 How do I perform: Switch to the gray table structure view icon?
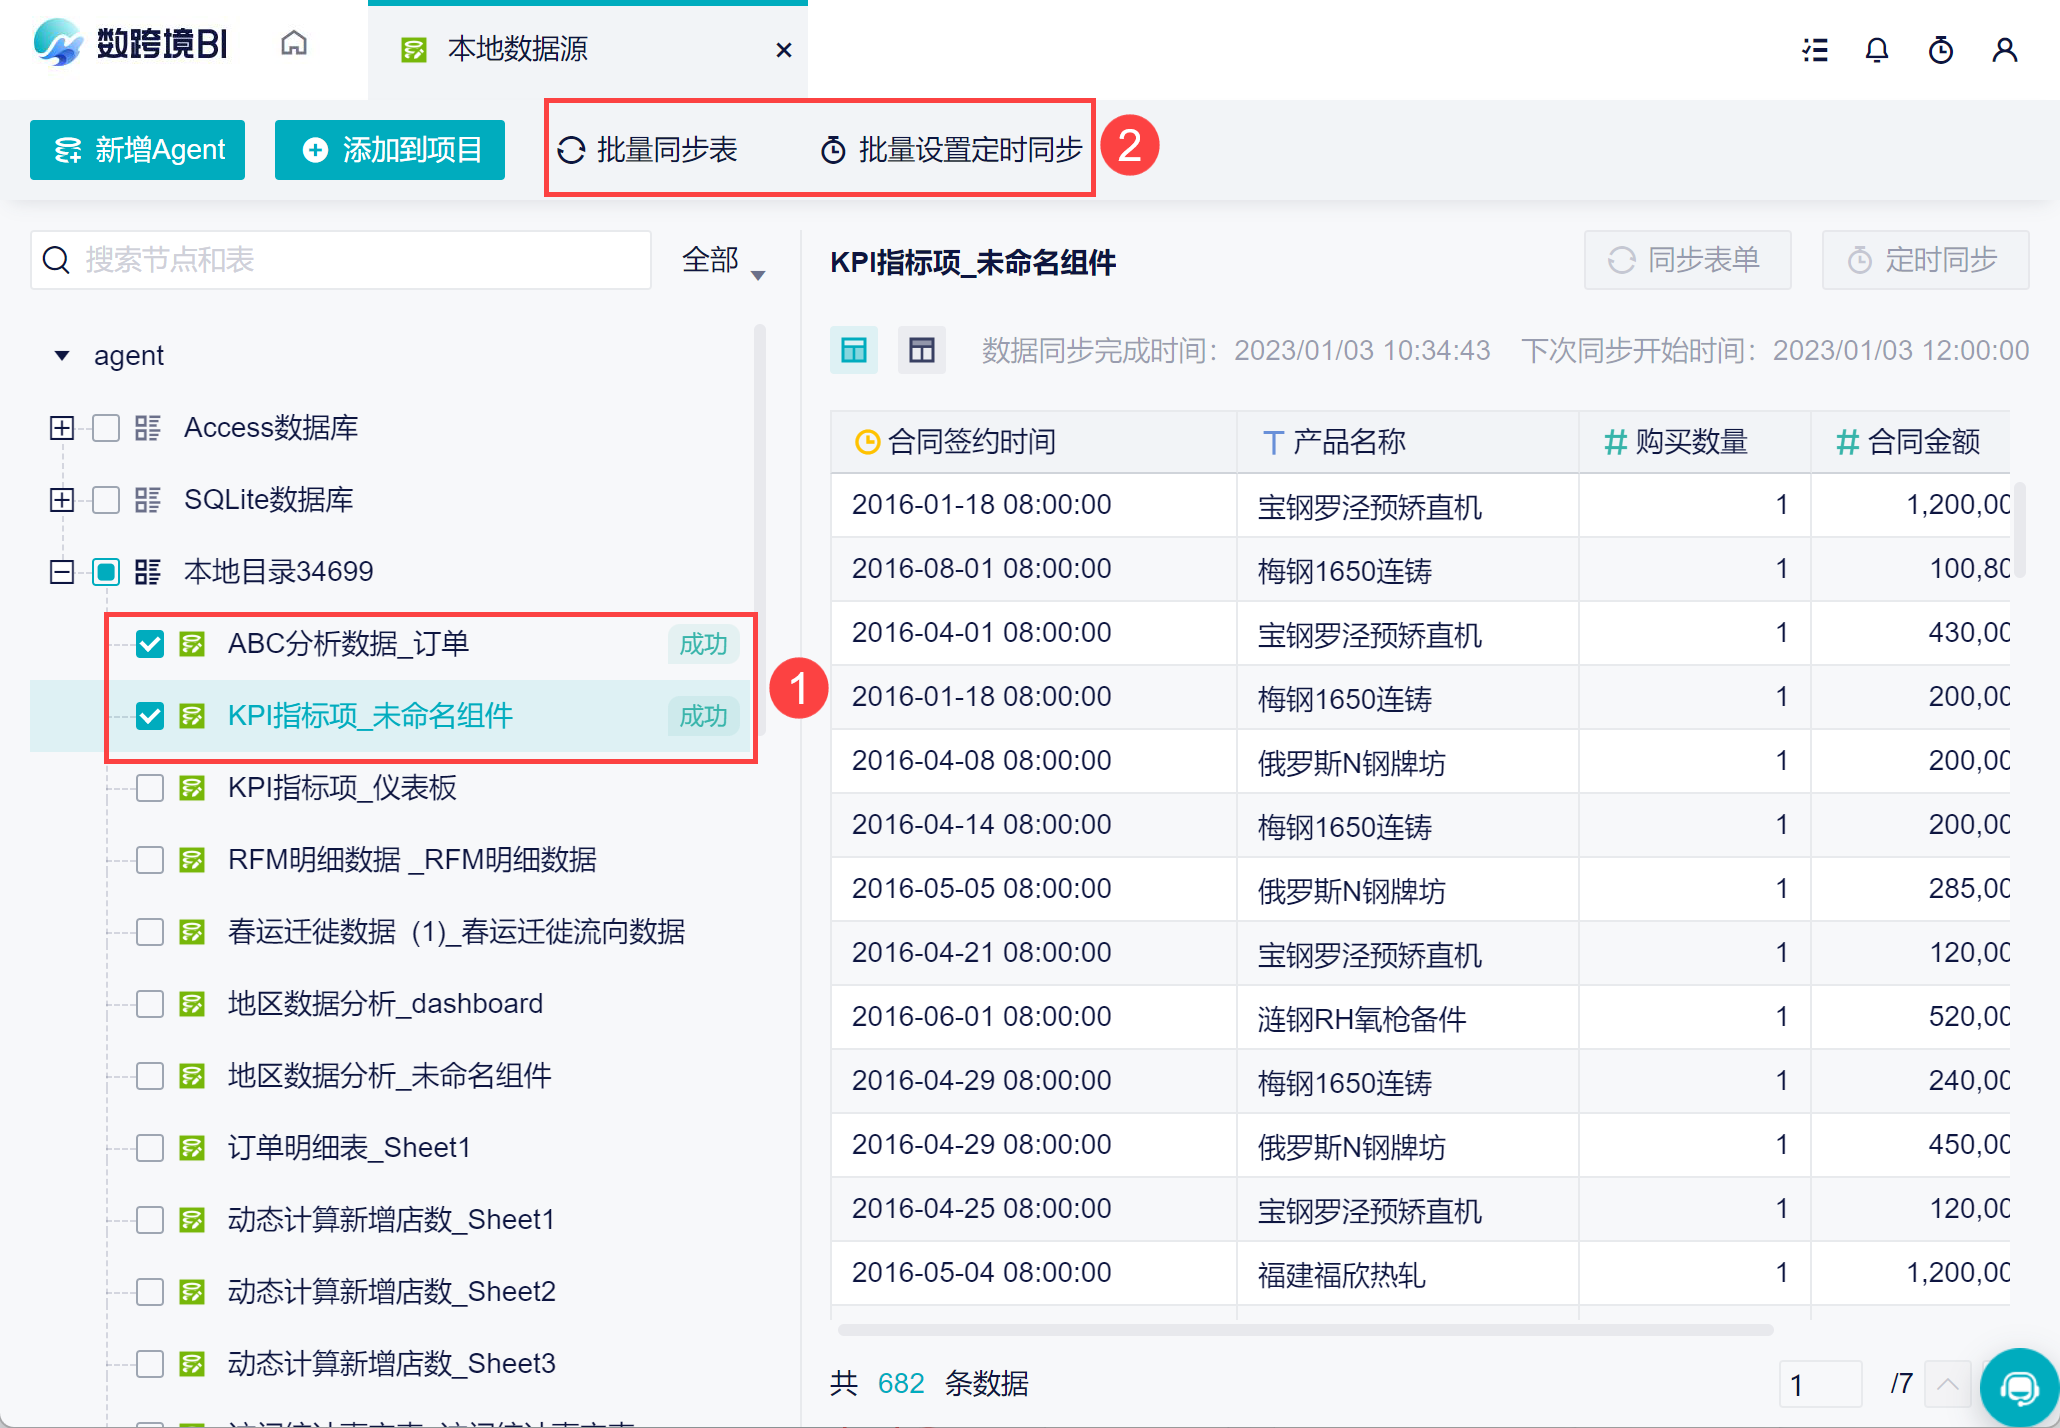(921, 350)
